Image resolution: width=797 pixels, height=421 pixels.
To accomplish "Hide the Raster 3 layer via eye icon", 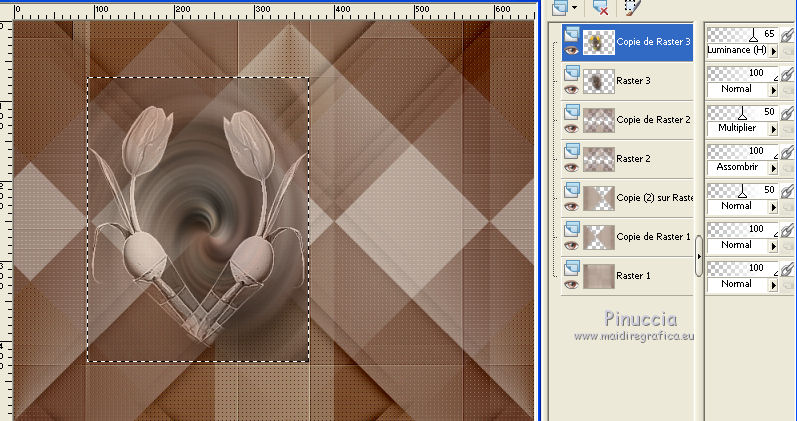I will pos(571,89).
